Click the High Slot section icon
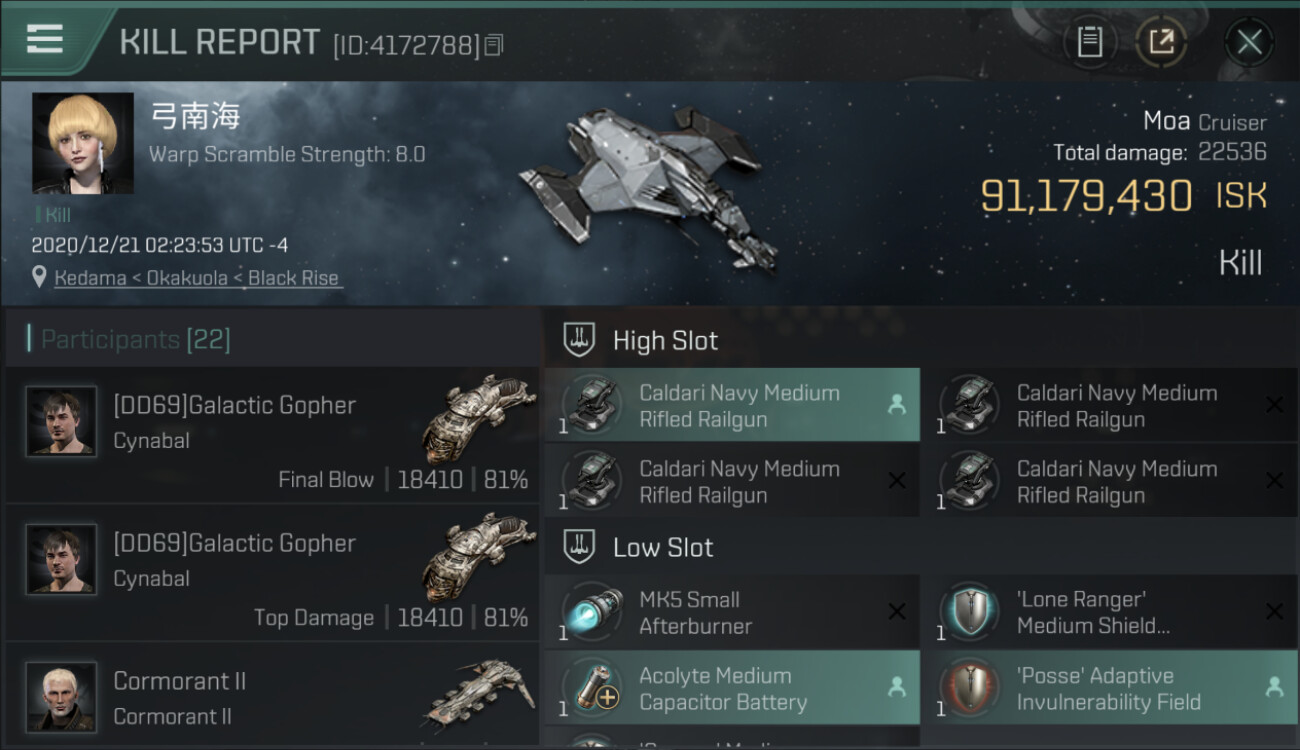This screenshot has height=750, width=1300. (x=580, y=340)
